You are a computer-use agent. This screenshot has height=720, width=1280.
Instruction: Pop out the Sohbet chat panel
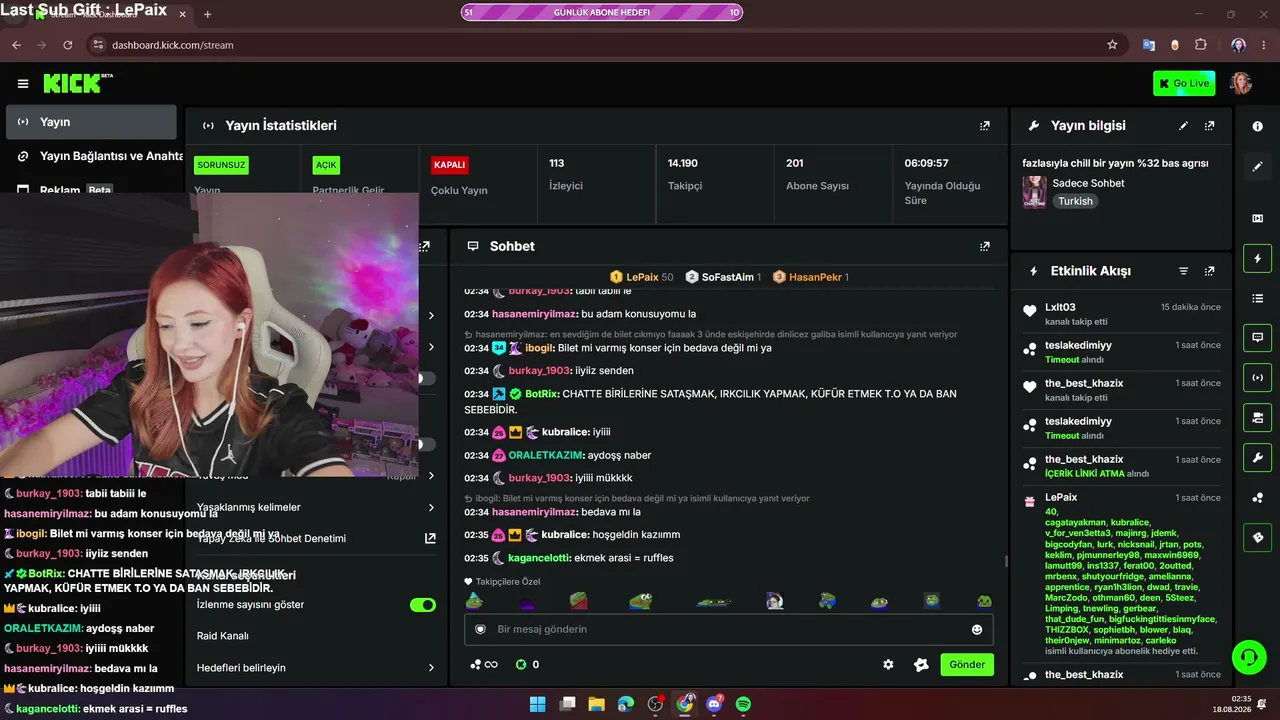point(985,246)
